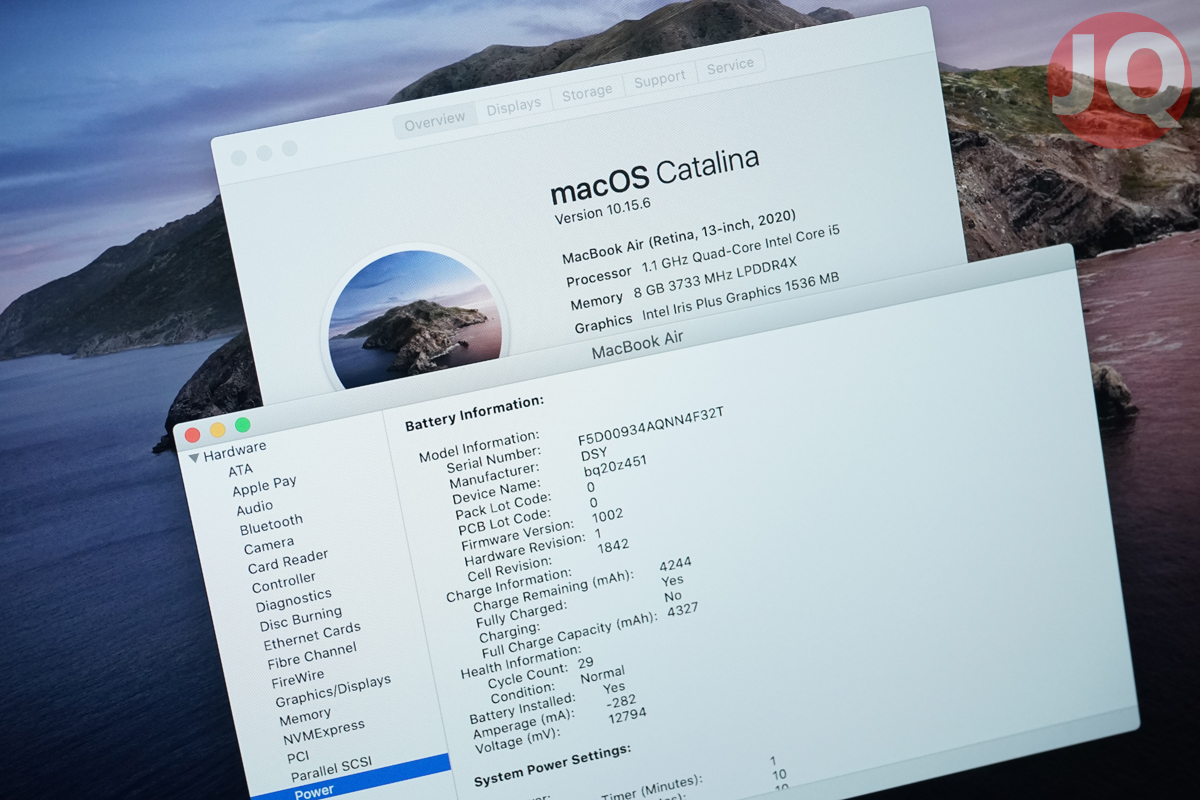This screenshot has height=800, width=1200.
Task: Click the MacBook Air (Retina, 13-inch, 2020) line
Action: point(679,235)
